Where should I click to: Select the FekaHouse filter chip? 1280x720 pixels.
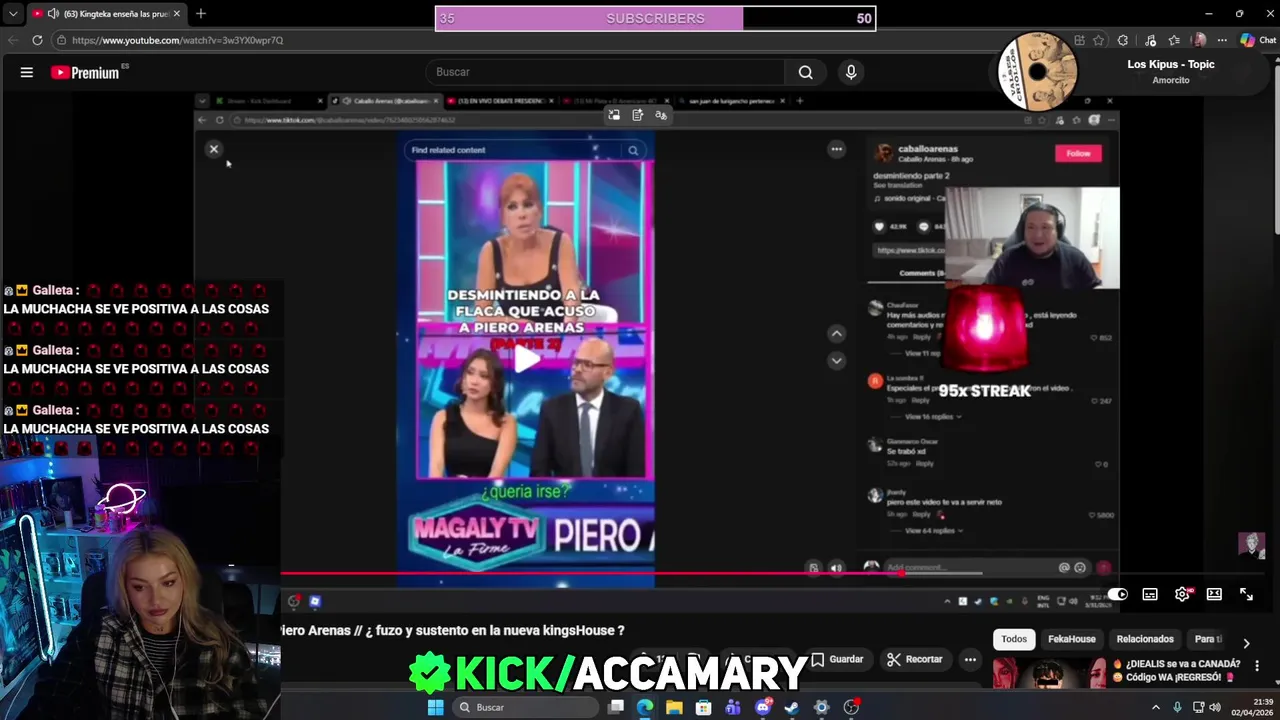pyautogui.click(x=1071, y=639)
